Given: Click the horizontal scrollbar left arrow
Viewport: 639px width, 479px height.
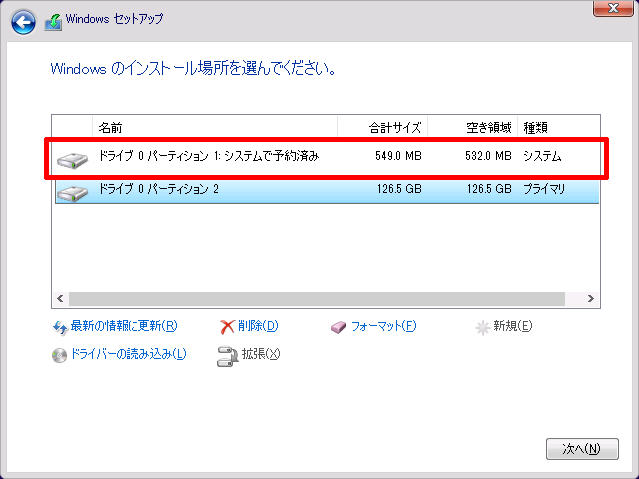Looking at the screenshot, I should click(x=60, y=298).
